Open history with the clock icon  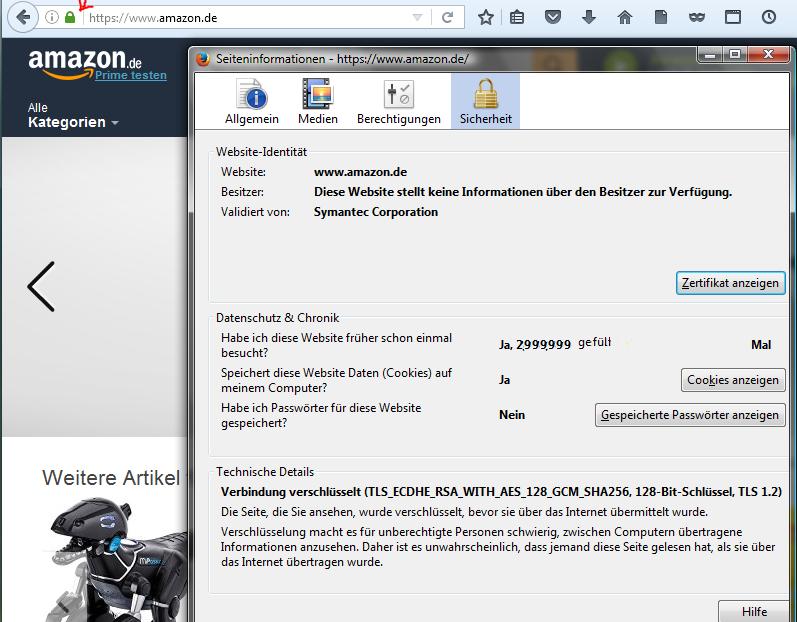click(769, 17)
